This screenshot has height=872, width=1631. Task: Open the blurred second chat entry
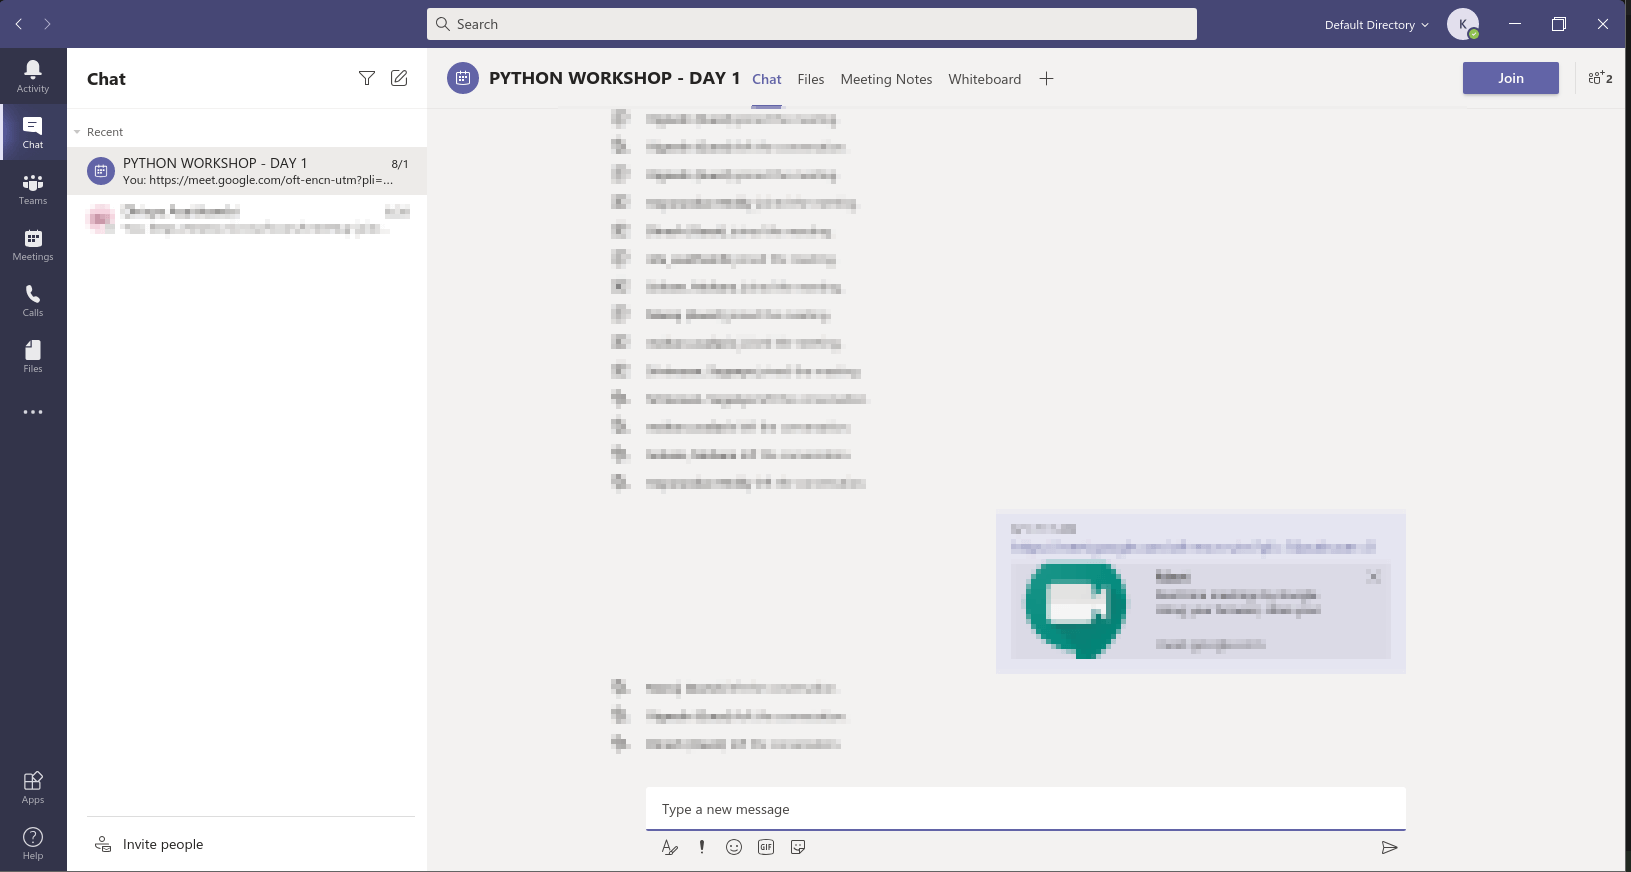[247, 219]
